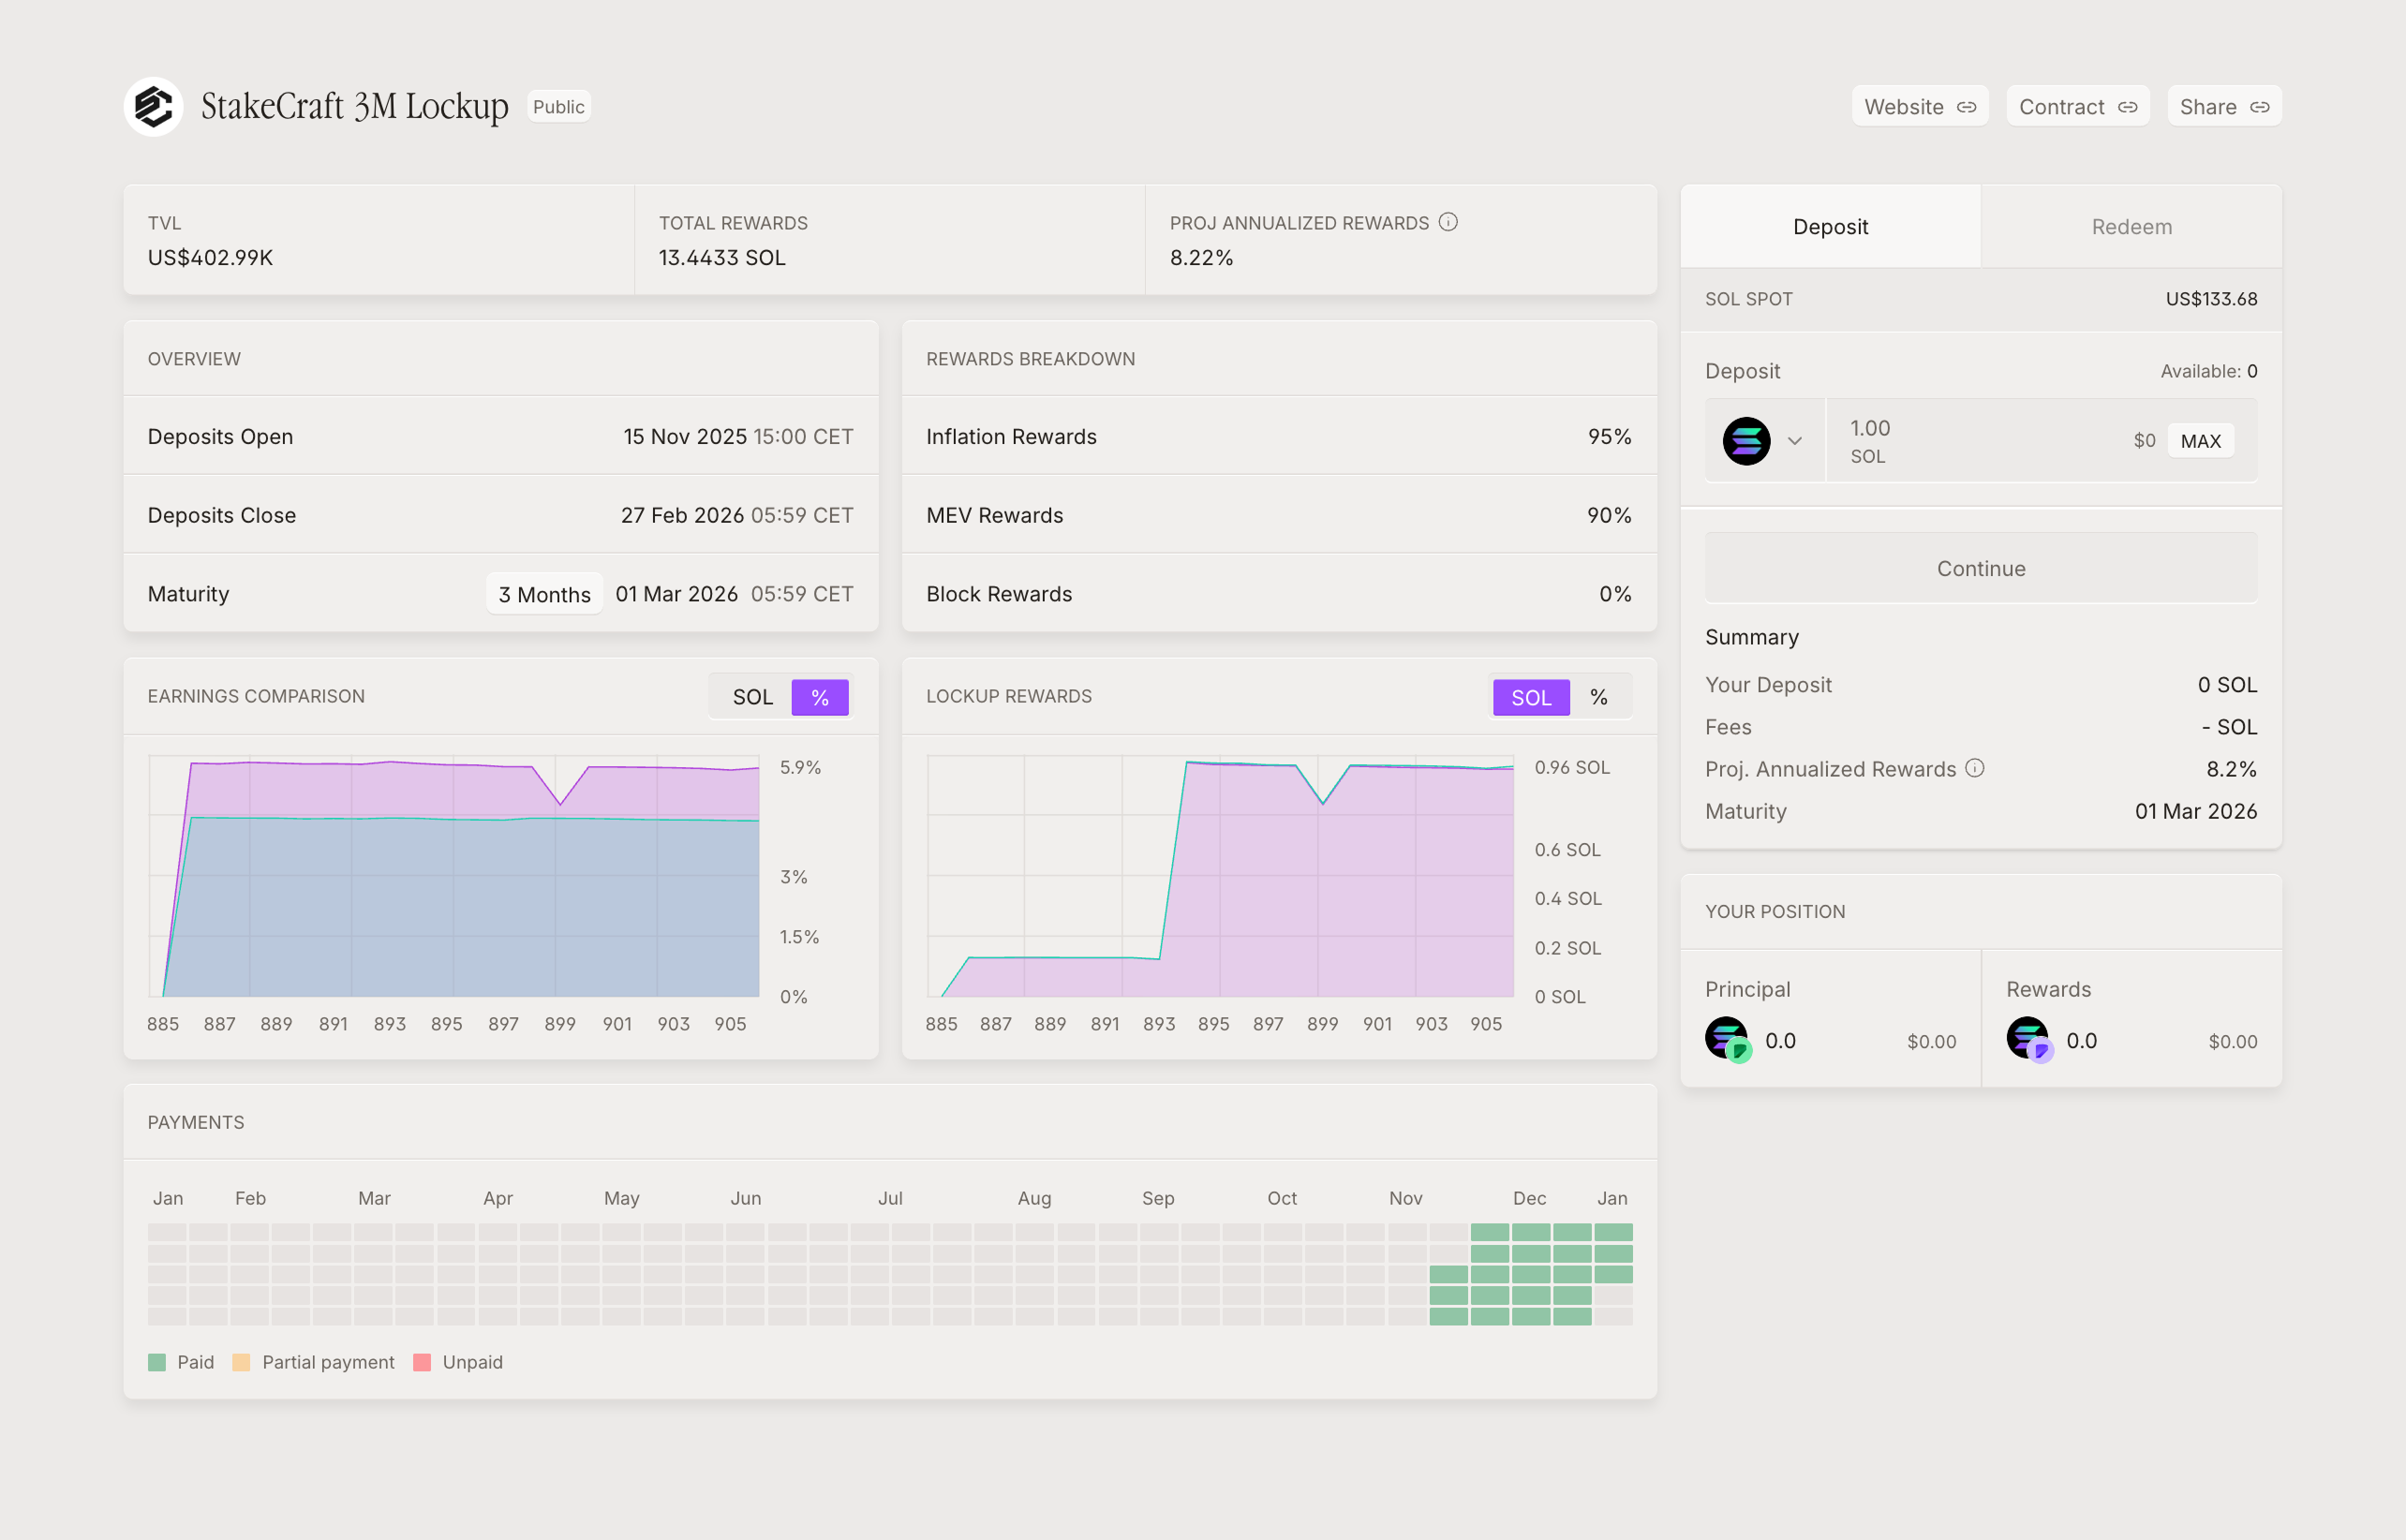Image resolution: width=2406 pixels, height=1540 pixels.
Task: Switch to the Redeem tab
Action: [2131, 227]
